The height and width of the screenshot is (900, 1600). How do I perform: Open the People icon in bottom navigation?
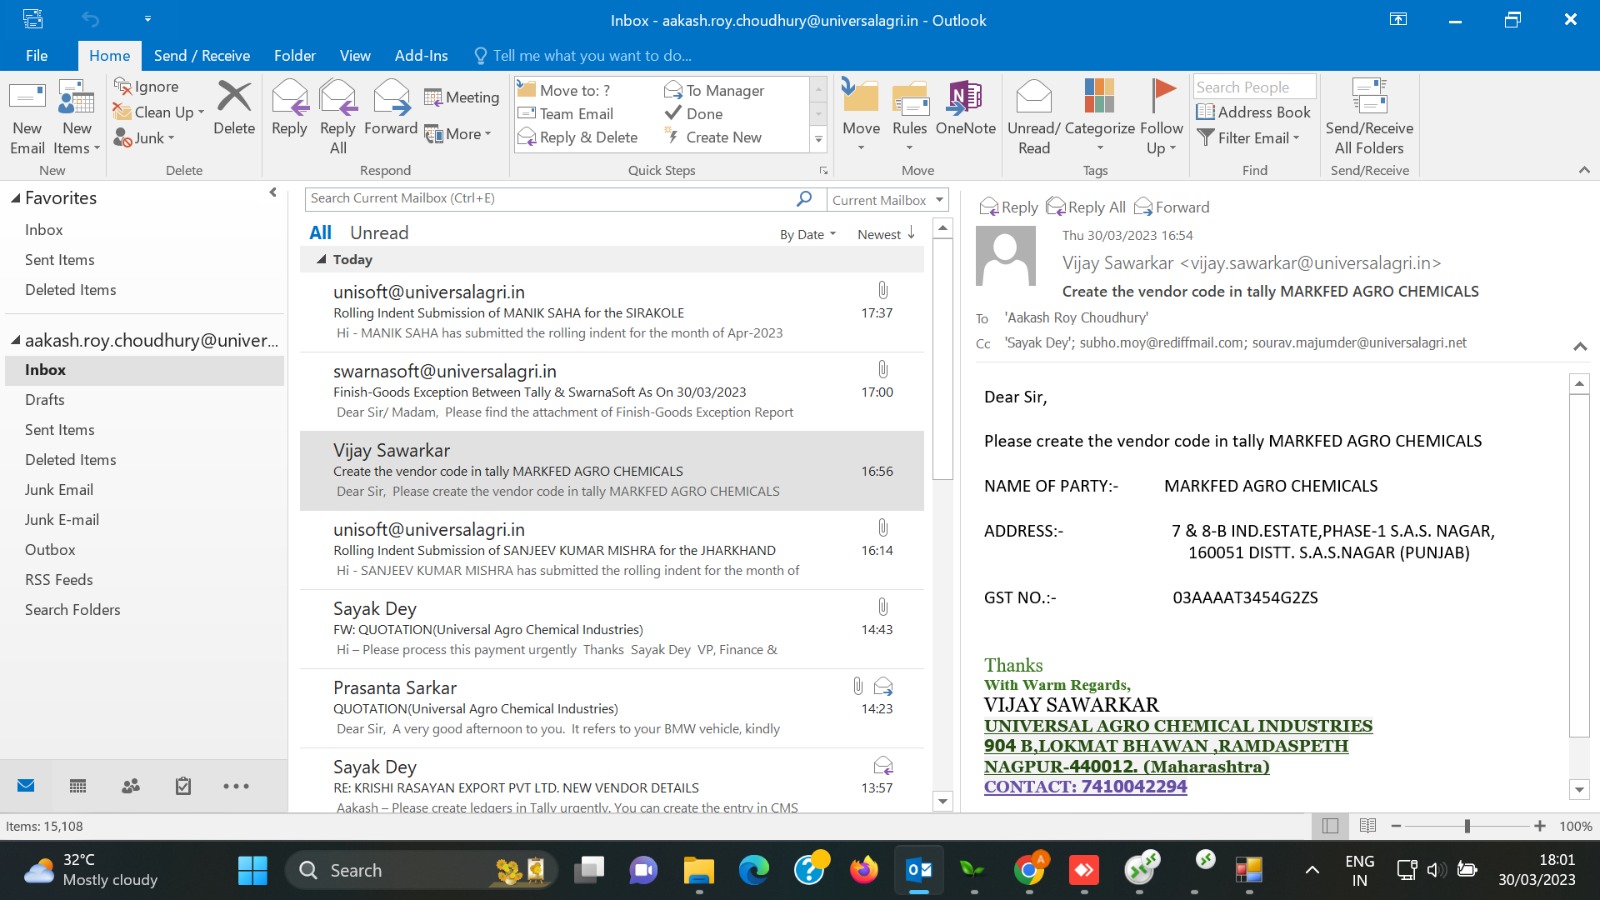pos(131,786)
